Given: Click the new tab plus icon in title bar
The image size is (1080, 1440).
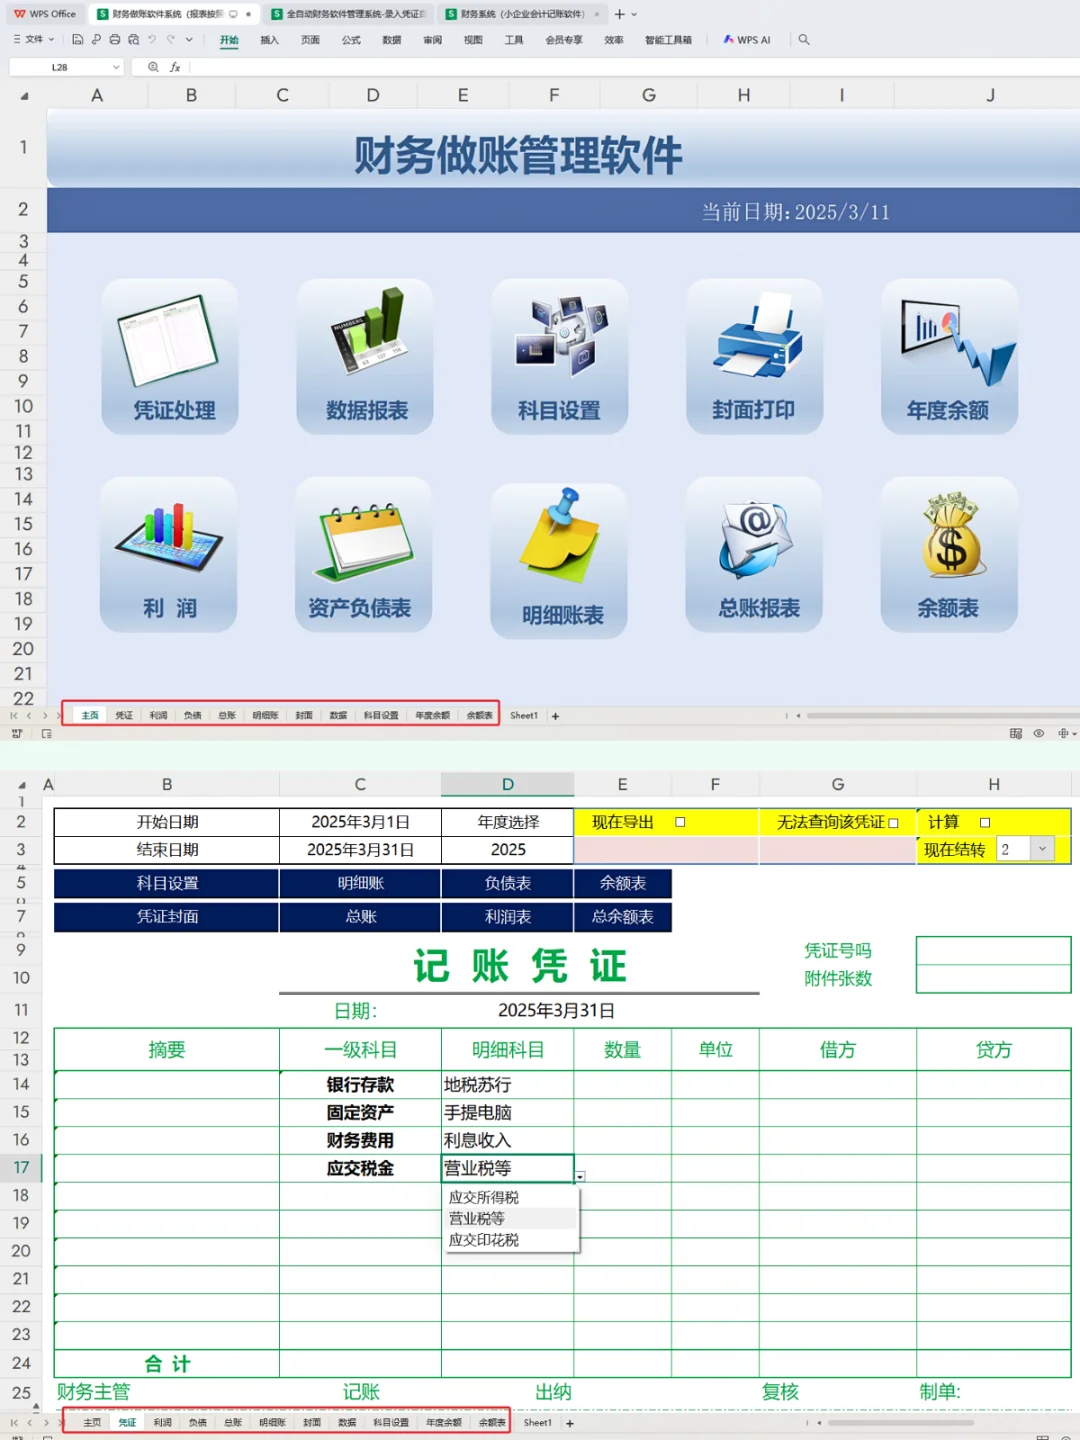Looking at the screenshot, I should (x=619, y=14).
